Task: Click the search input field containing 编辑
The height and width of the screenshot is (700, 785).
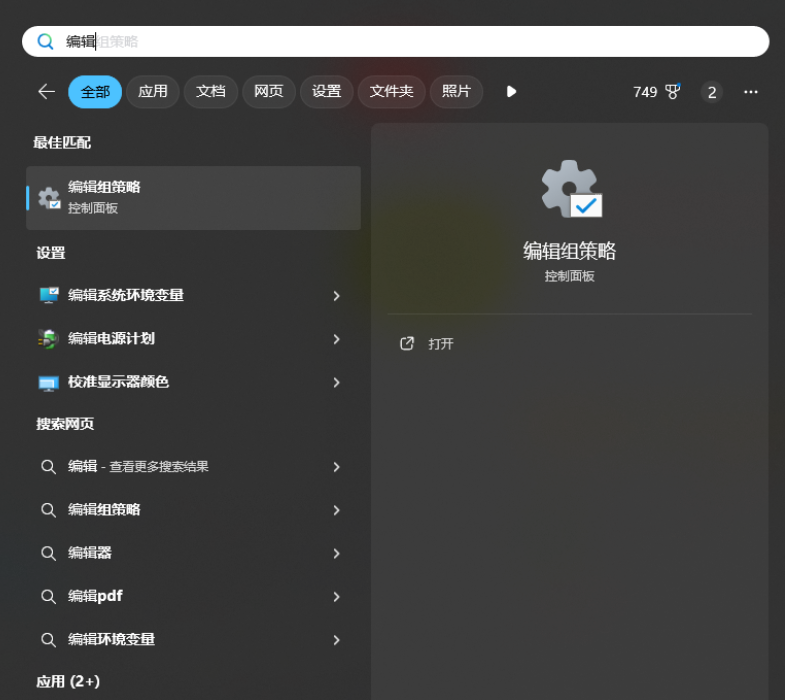Action: (396, 42)
